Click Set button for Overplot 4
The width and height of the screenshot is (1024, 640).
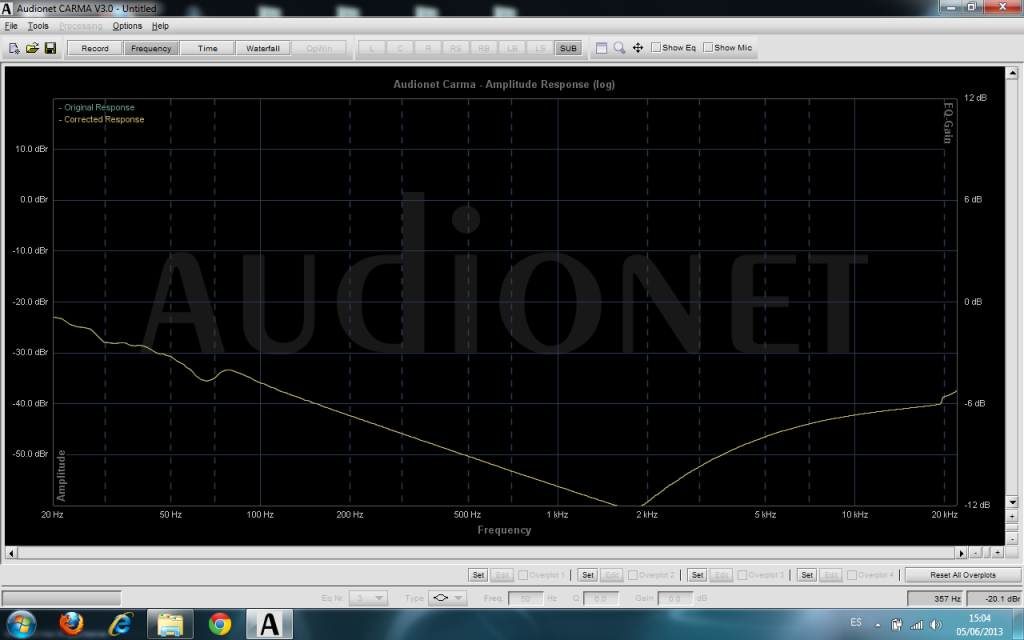[807, 575]
